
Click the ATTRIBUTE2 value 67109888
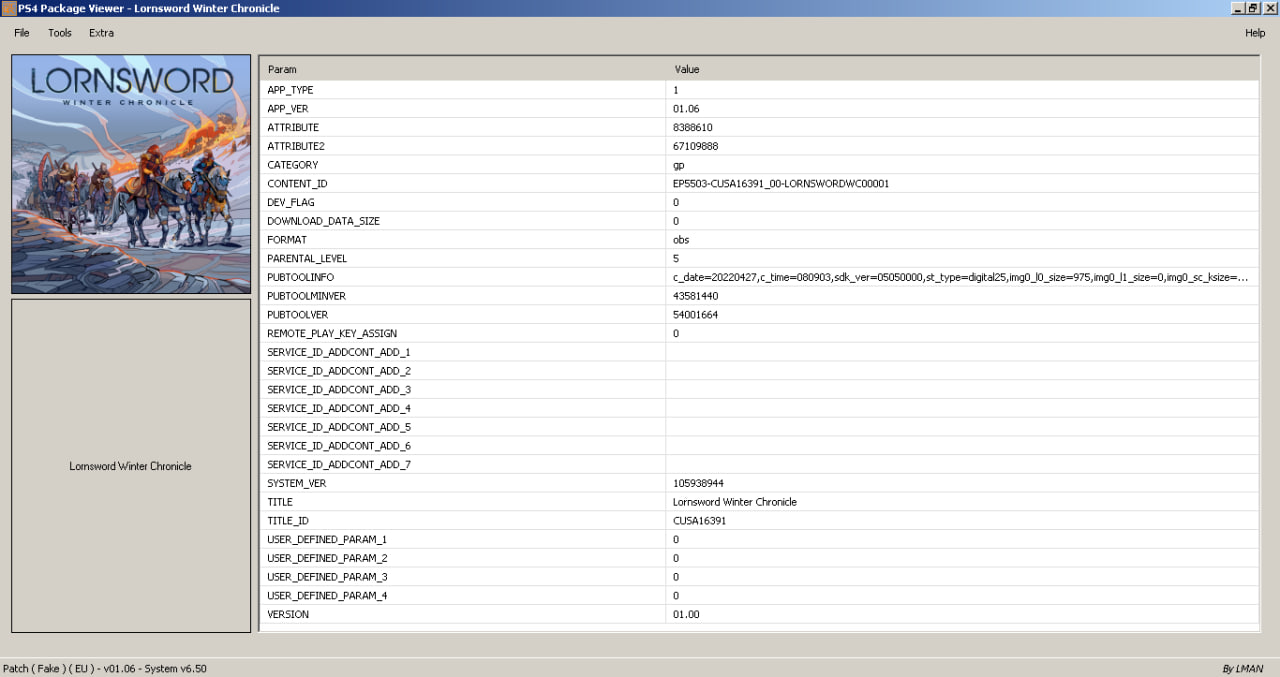tap(696, 146)
